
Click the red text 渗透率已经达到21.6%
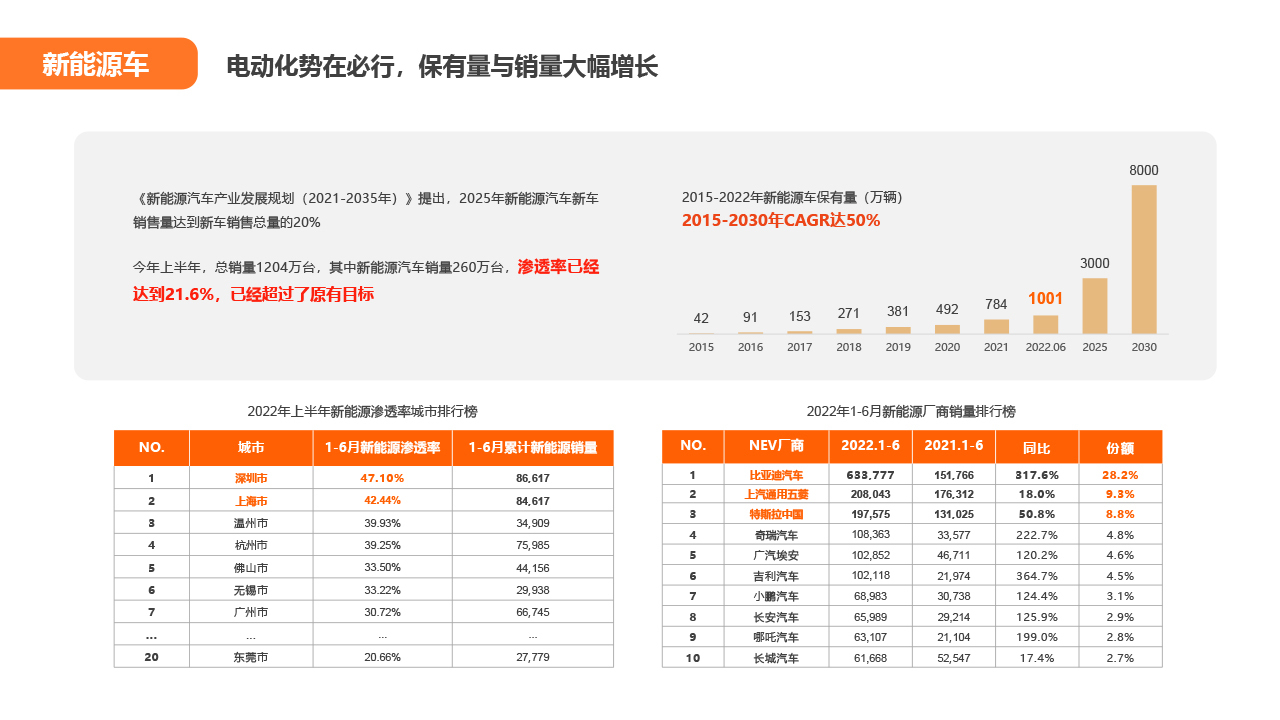click(x=366, y=281)
